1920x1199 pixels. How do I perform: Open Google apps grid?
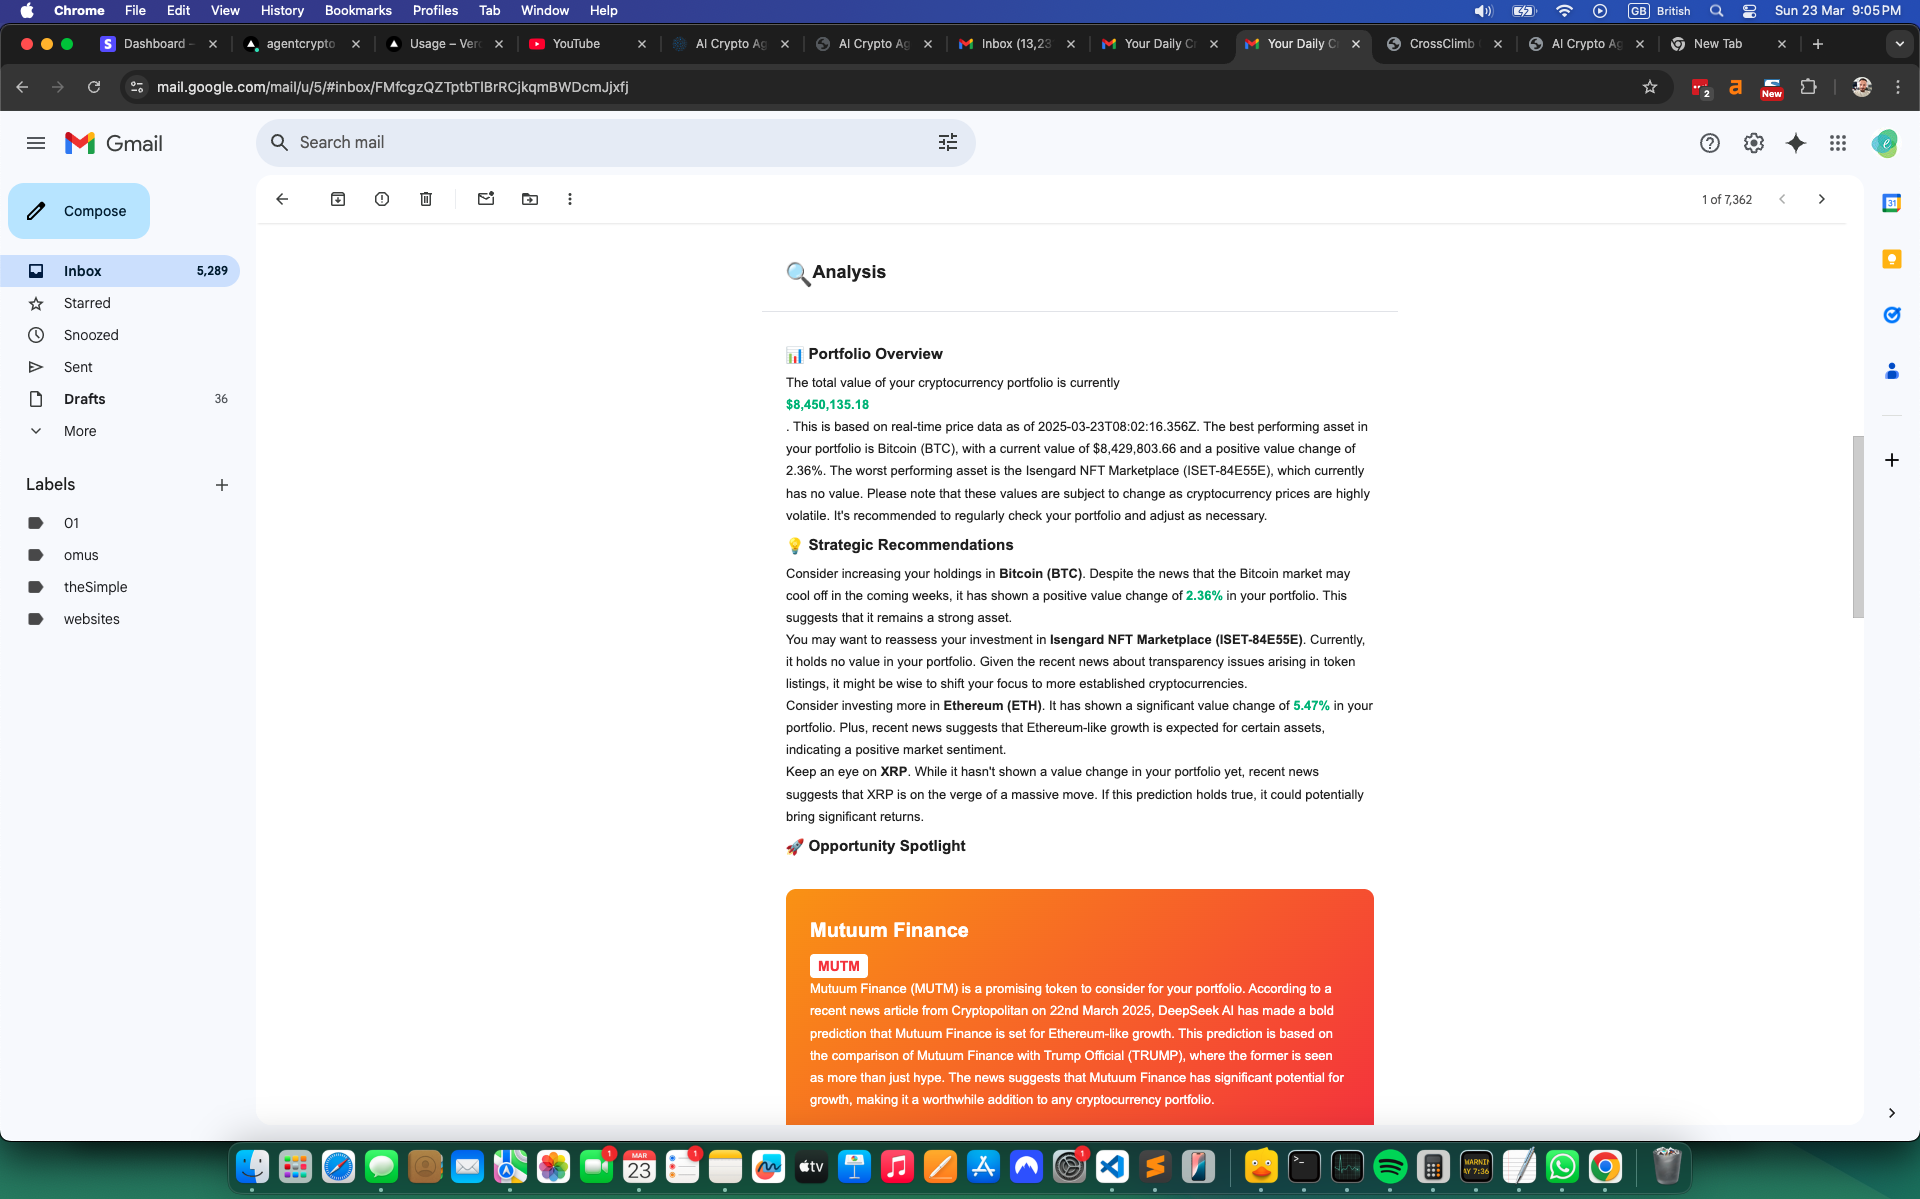click(1837, 143)
